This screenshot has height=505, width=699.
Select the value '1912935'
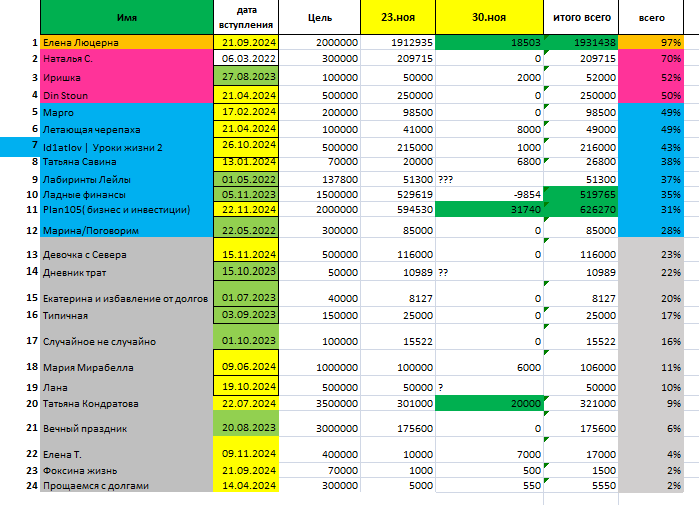click(x=398, y=42)
